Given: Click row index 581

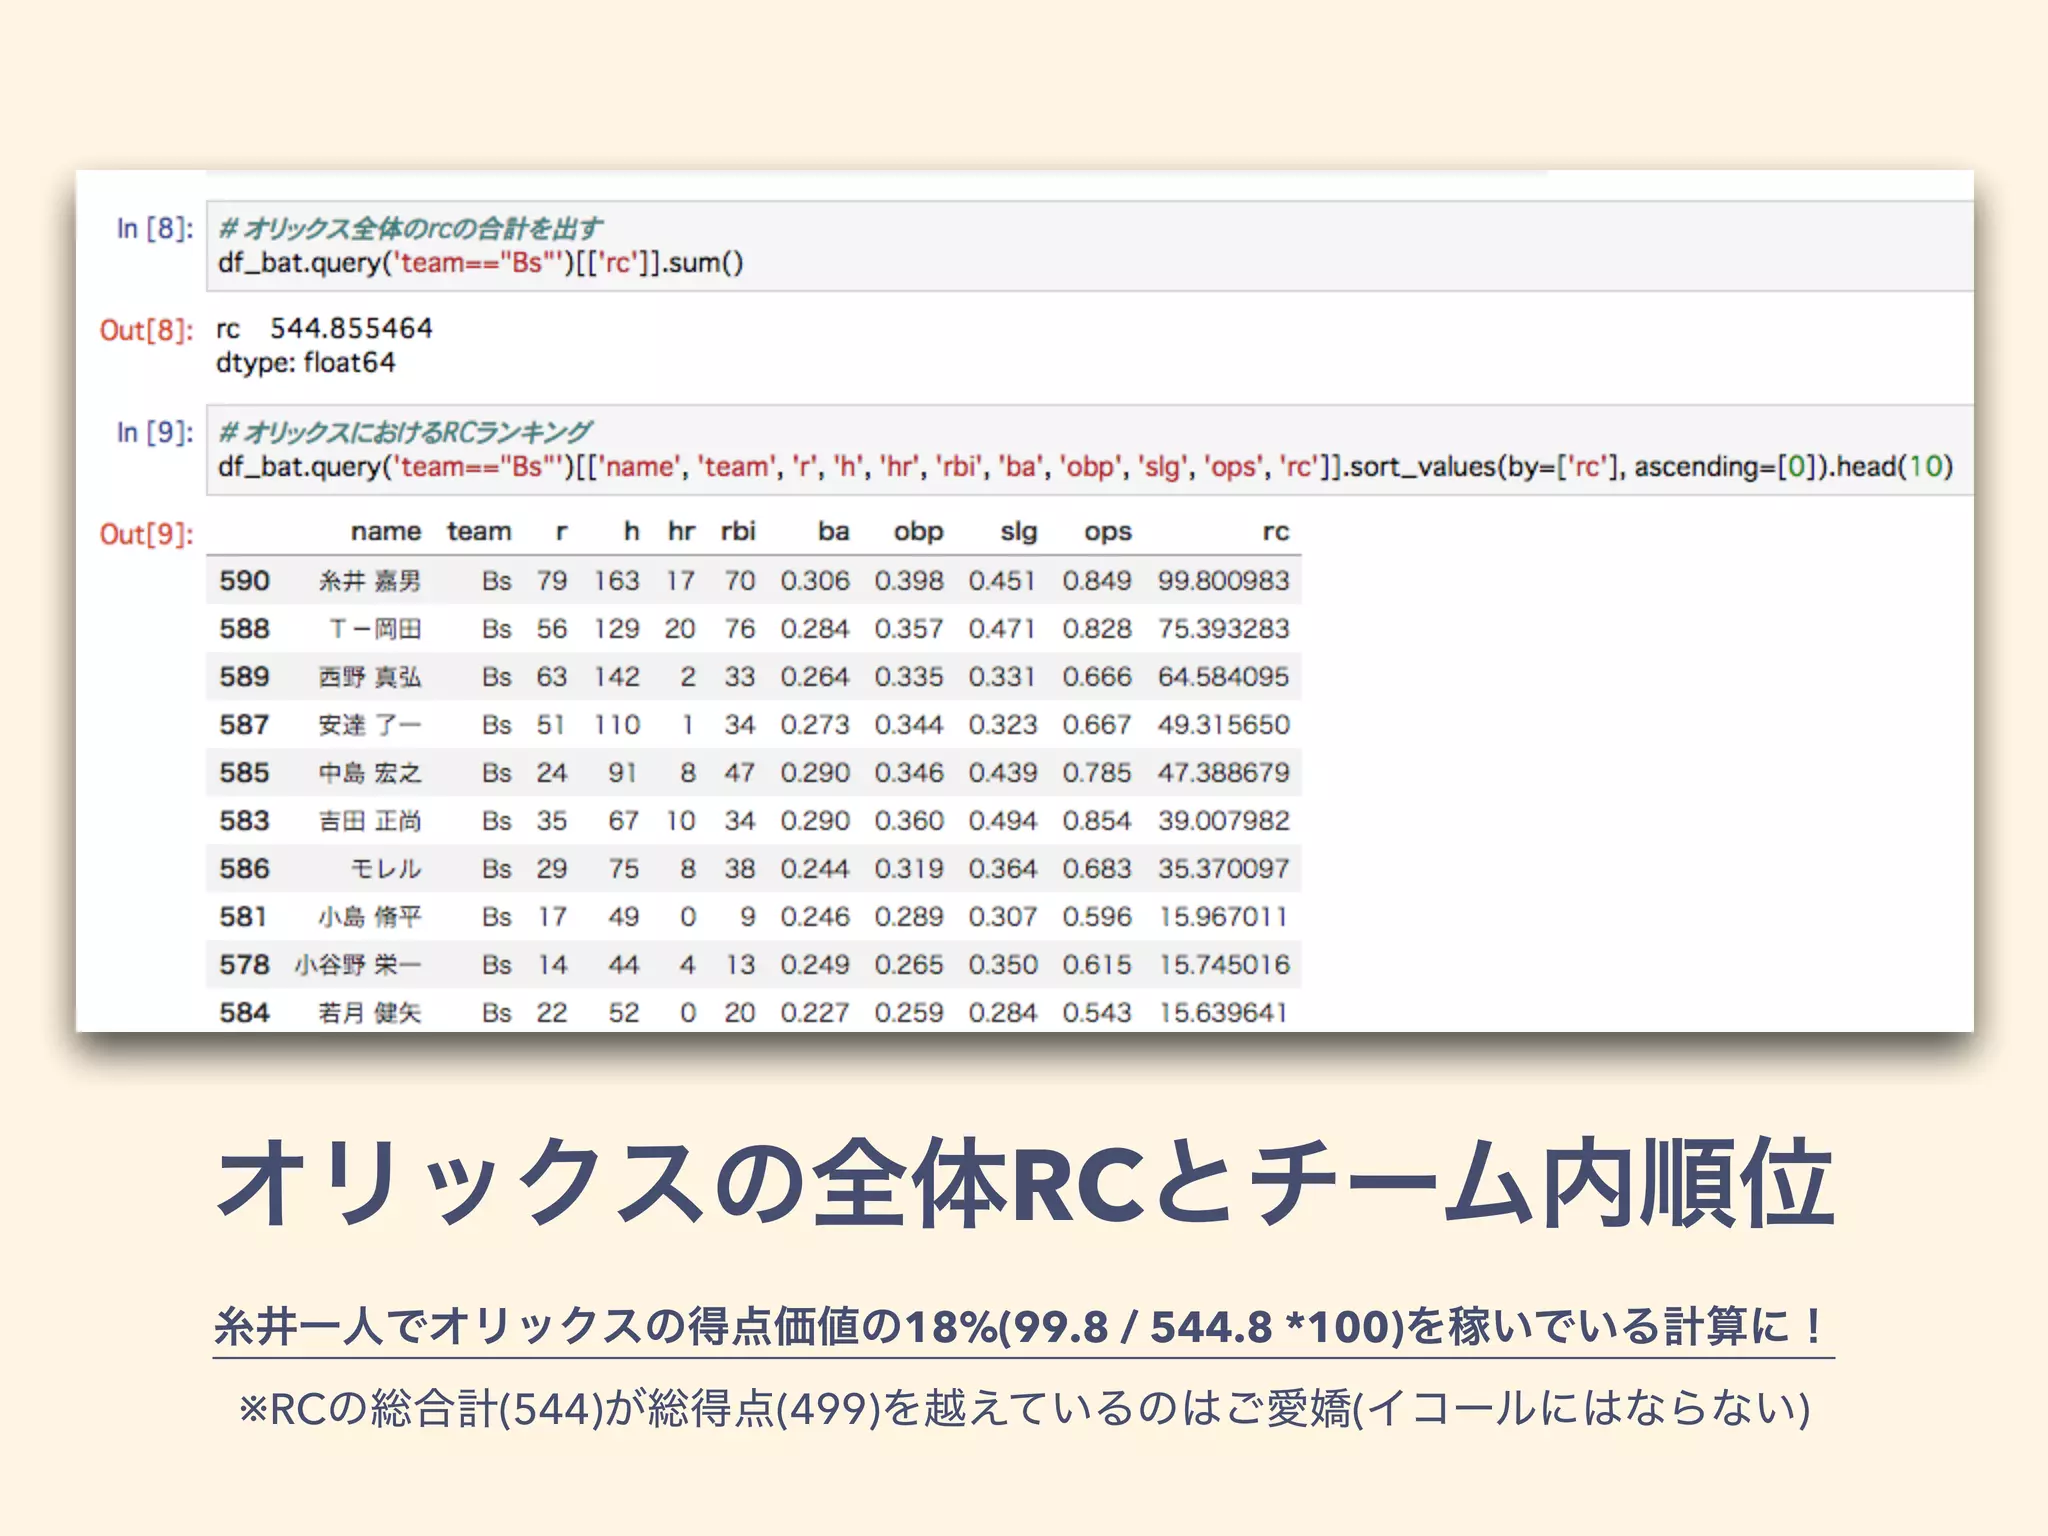Looking at the screenshot, I should click(x=244, y=916).
